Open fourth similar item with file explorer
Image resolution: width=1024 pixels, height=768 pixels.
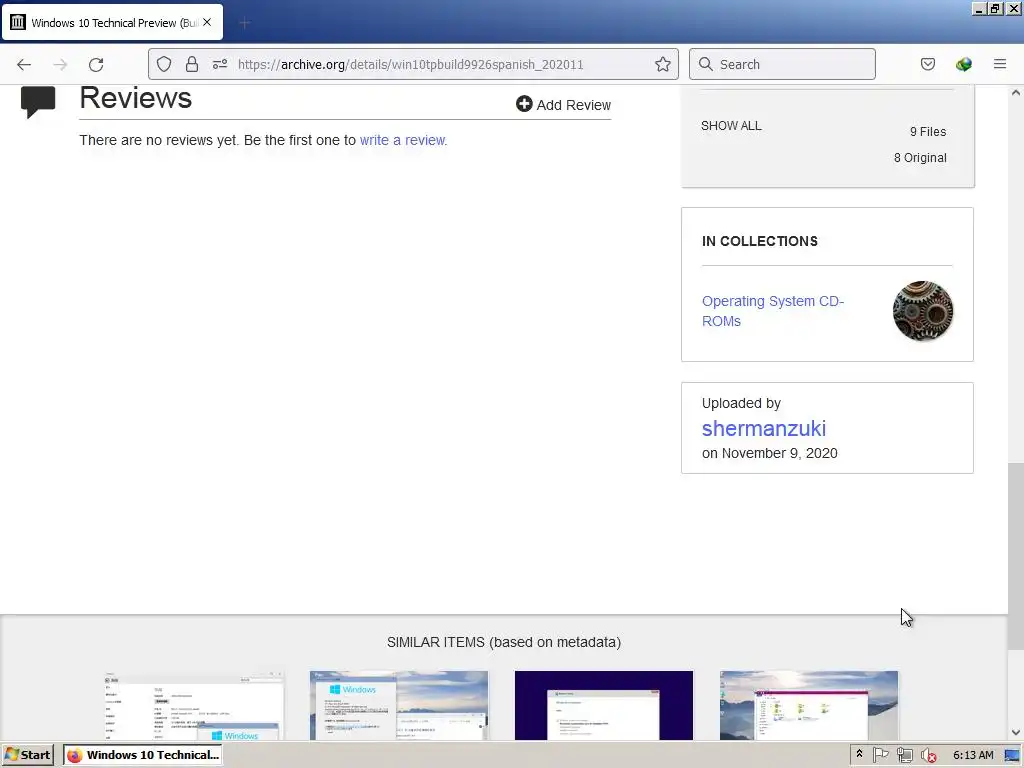(808, 705)
